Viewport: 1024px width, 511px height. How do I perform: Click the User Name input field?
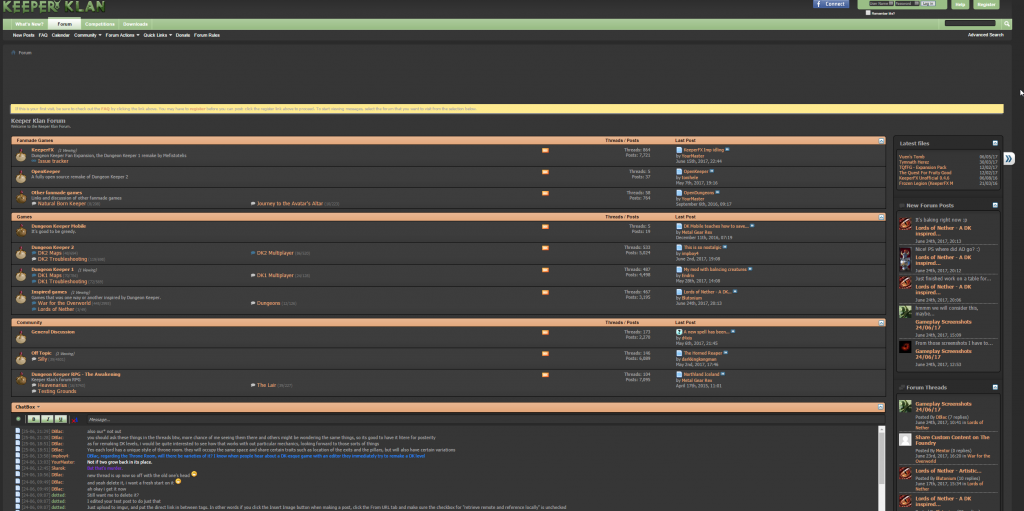point(881,4)
